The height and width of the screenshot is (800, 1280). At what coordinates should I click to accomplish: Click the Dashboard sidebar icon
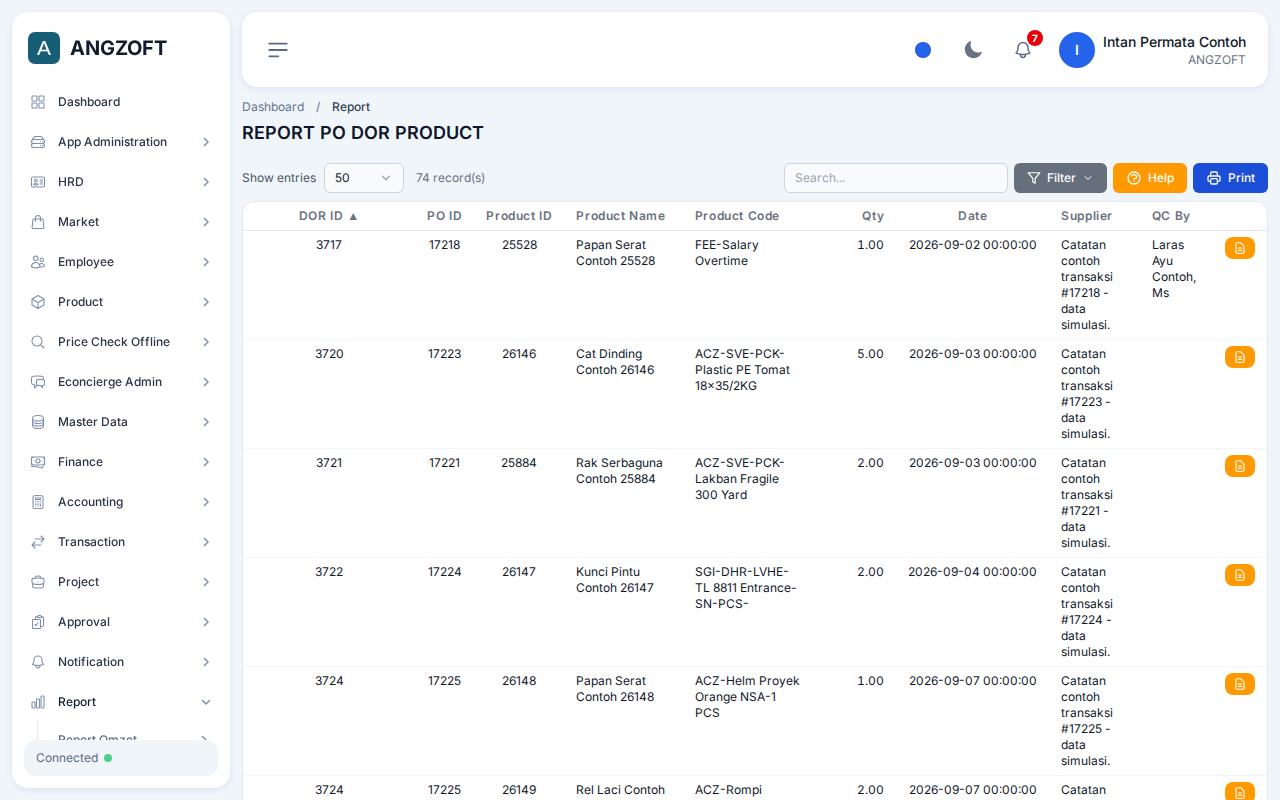(x=38, y=102)
